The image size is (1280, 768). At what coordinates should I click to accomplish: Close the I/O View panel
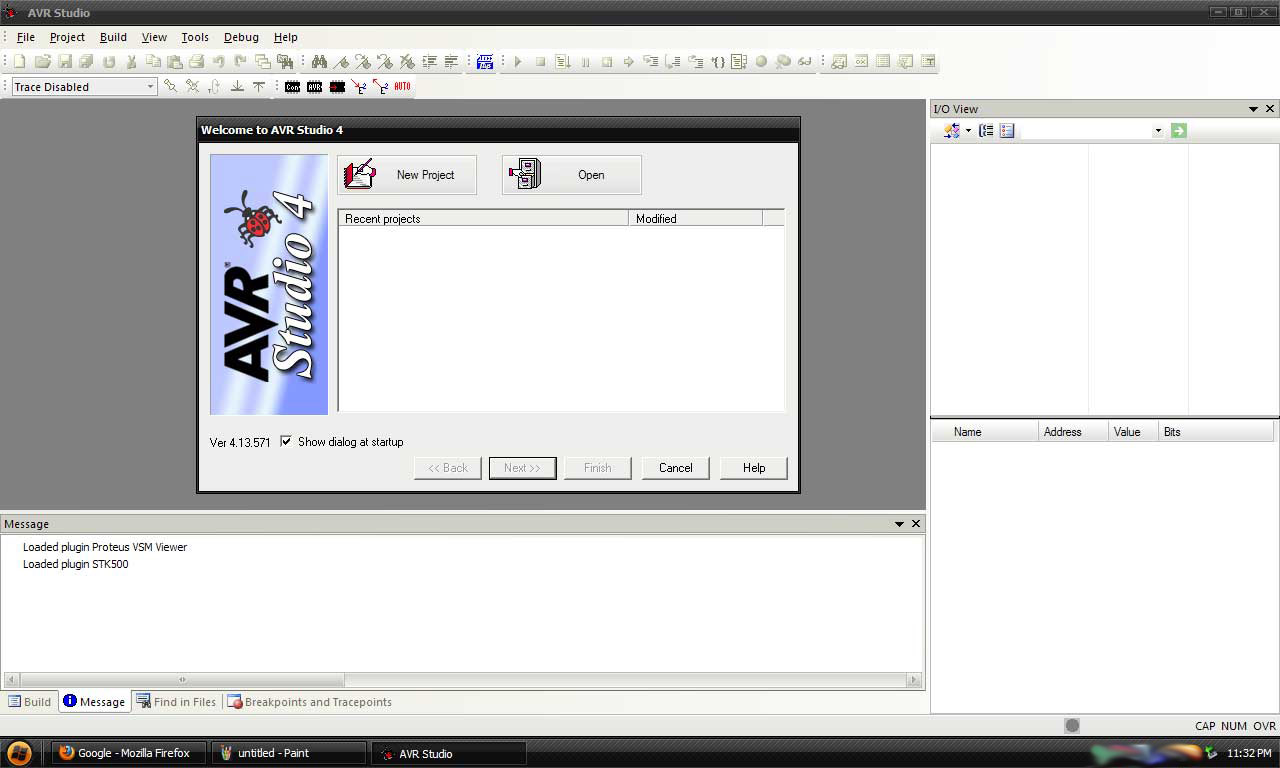pyautogui.click(x=1270, y=109)
